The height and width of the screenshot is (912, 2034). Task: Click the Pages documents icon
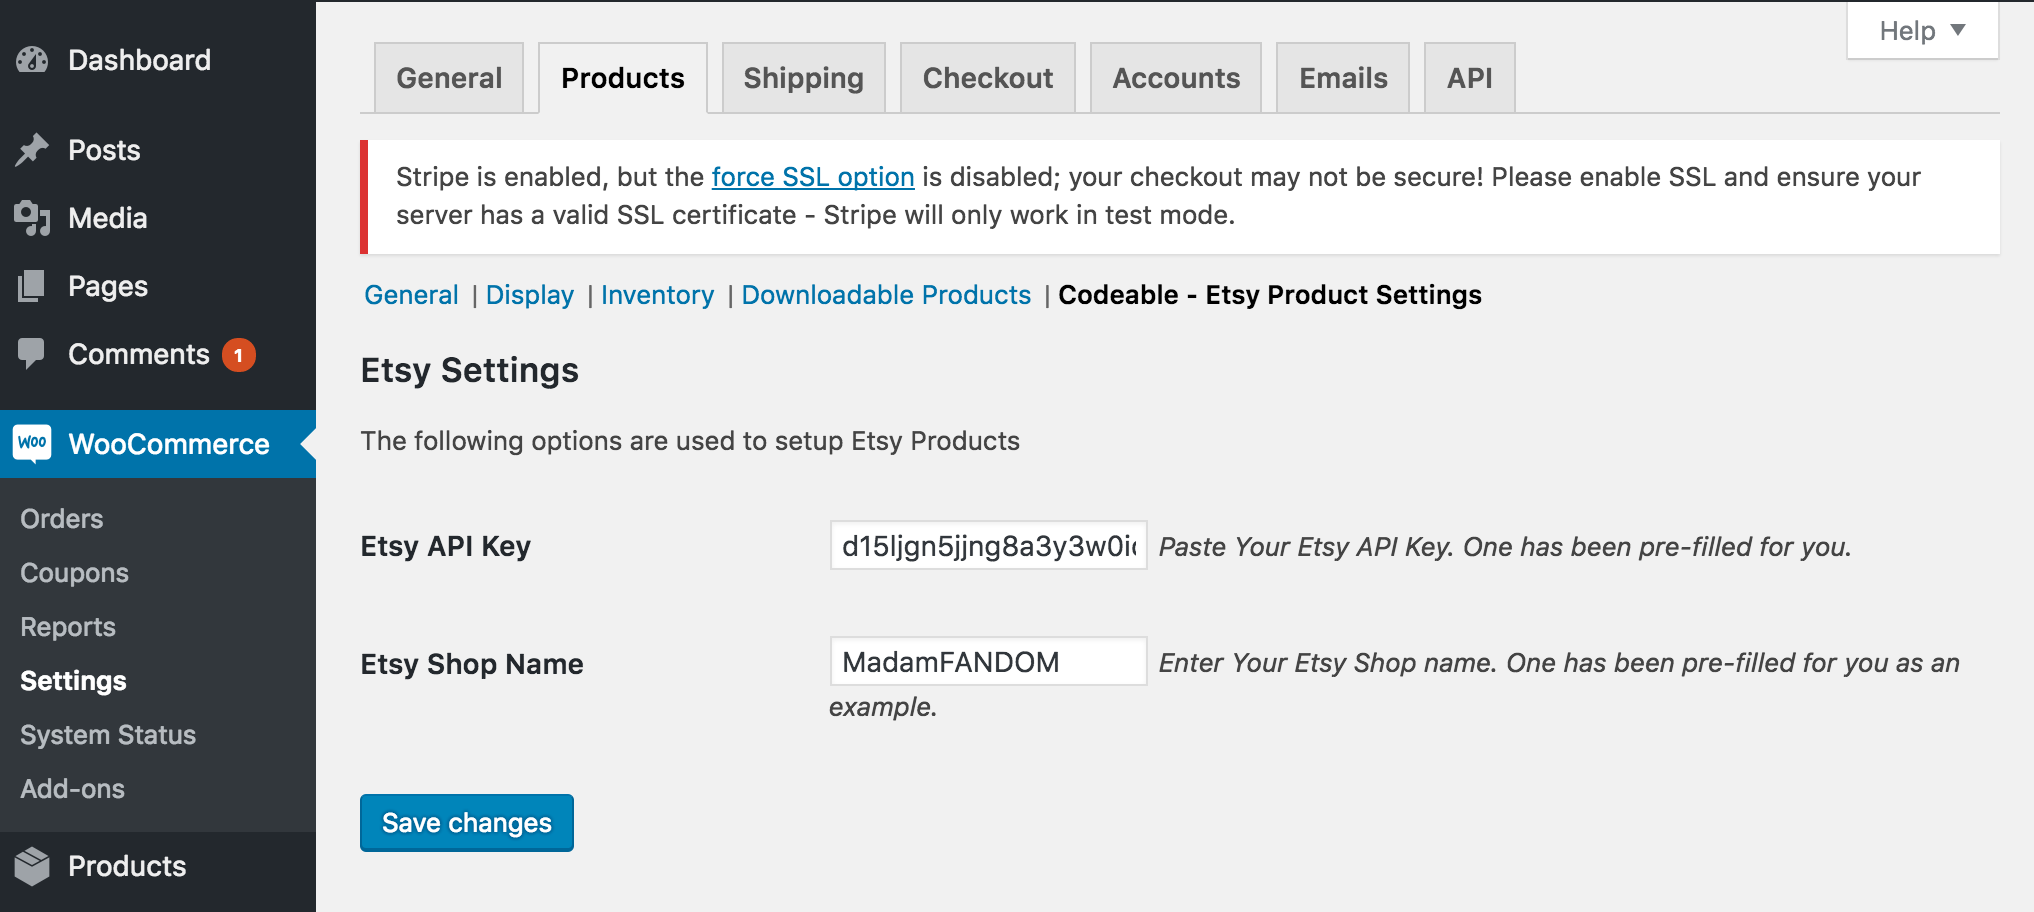coord(32,286)
